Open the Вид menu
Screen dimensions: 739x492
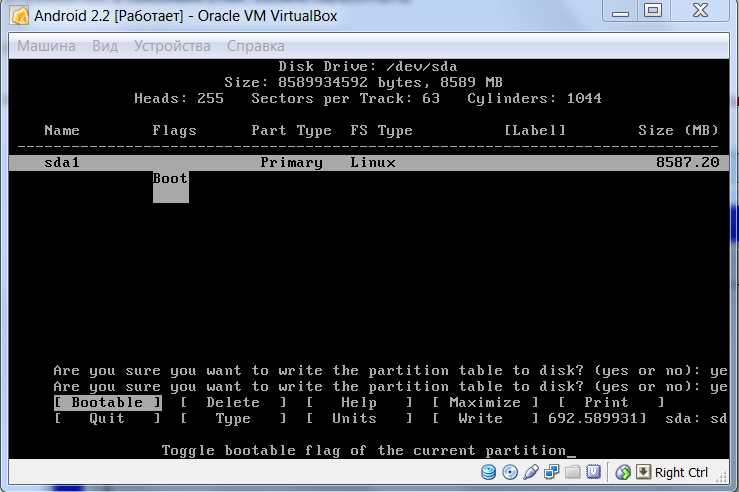[105, 46]
